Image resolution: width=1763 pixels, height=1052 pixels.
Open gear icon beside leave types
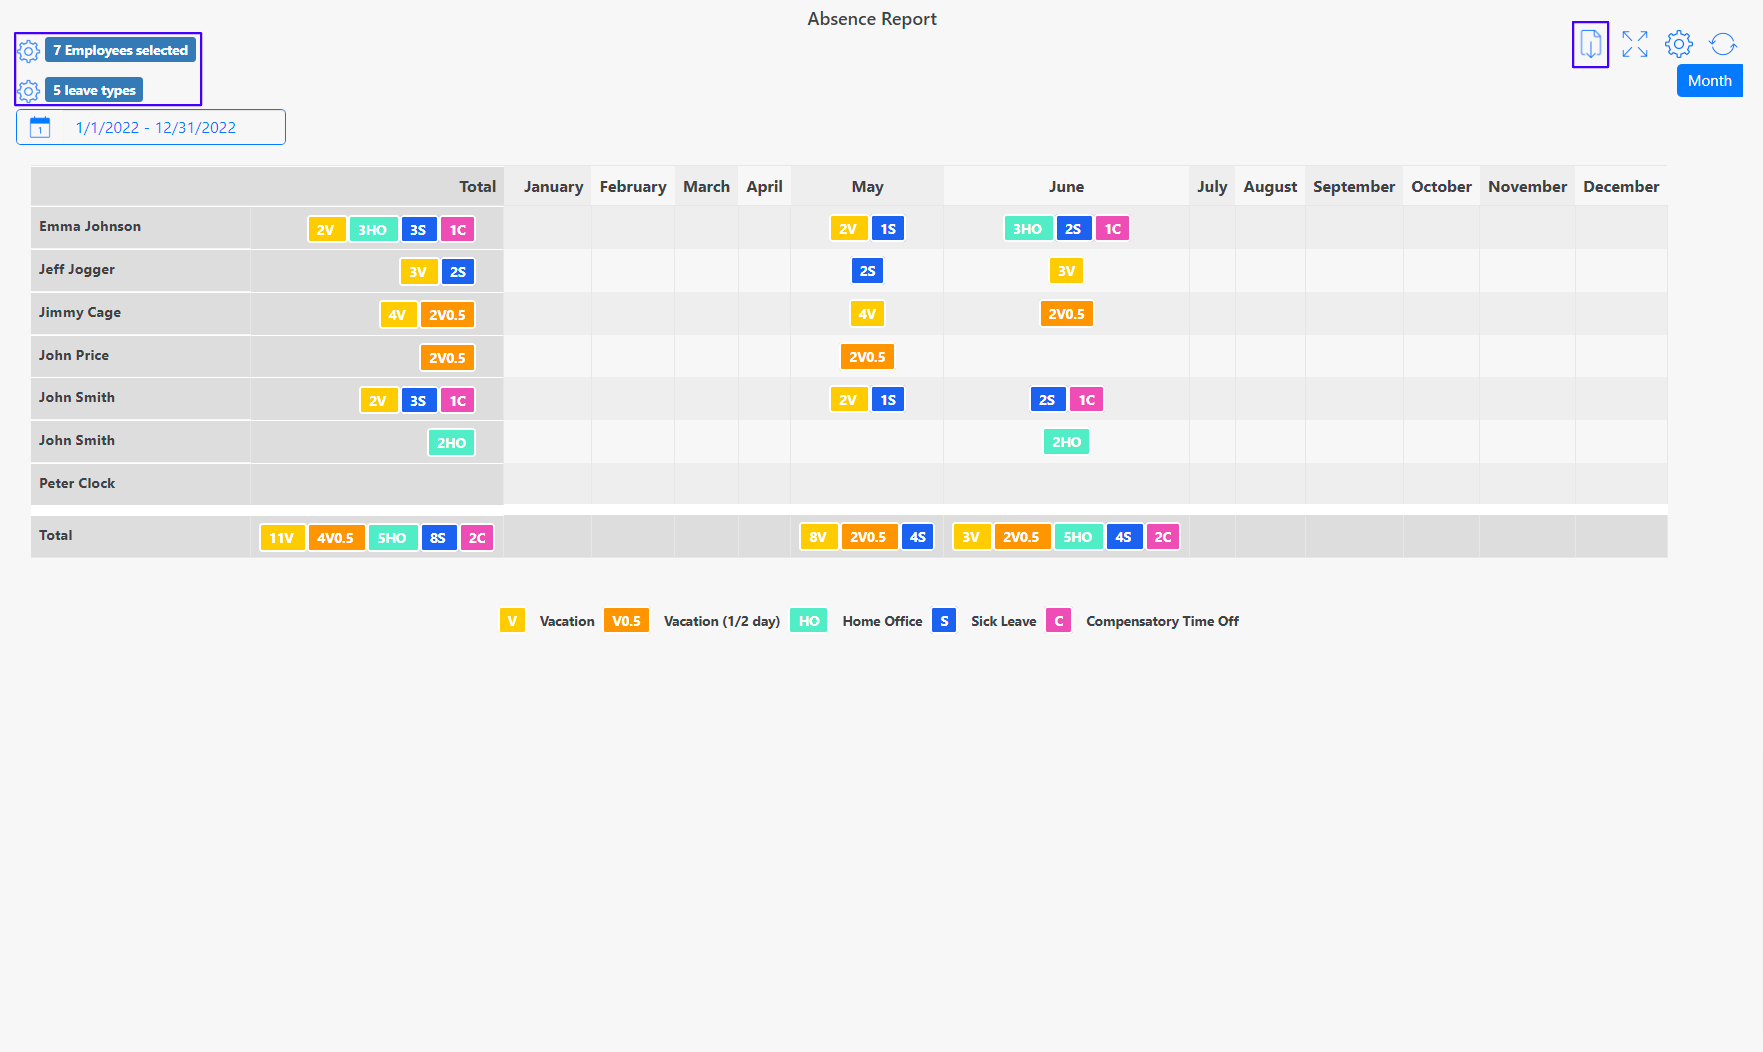pyautogui.click(x=29, y=91)
